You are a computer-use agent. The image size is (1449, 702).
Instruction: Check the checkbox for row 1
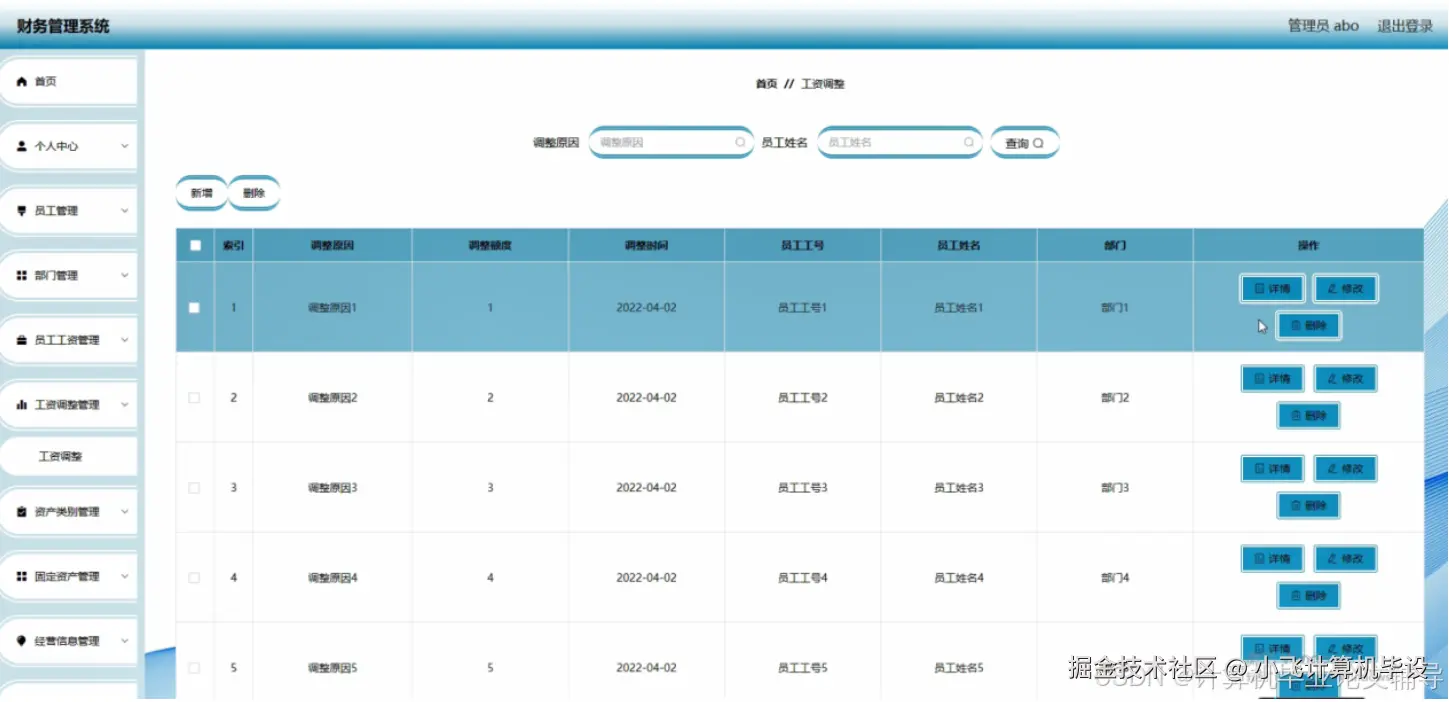tap(194, 308)
